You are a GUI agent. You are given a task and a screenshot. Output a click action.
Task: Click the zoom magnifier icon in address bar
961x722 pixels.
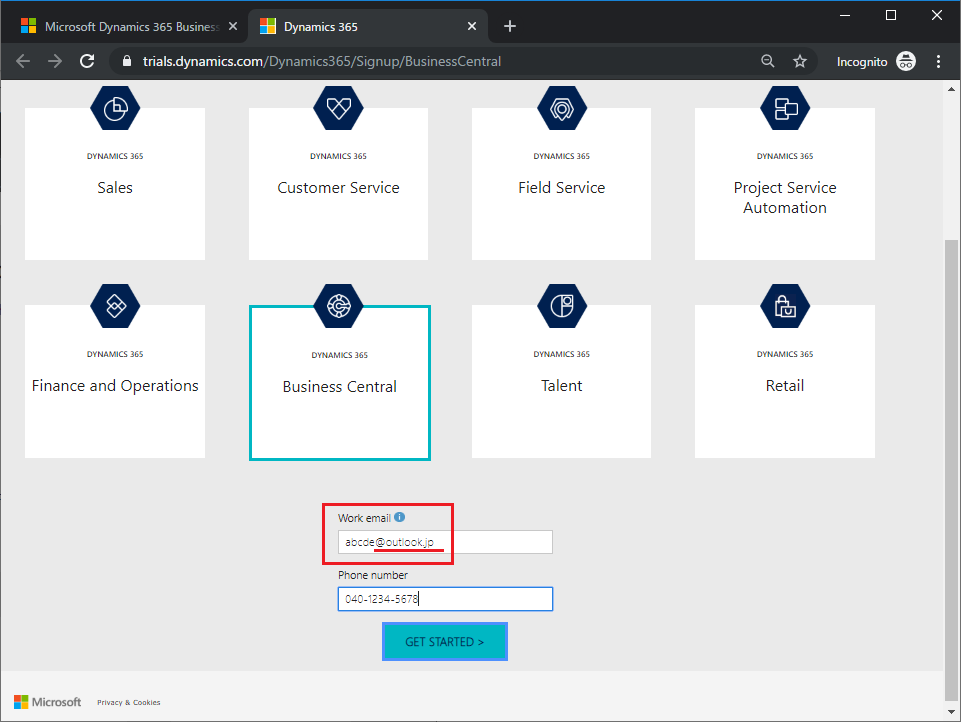[768, 61]
